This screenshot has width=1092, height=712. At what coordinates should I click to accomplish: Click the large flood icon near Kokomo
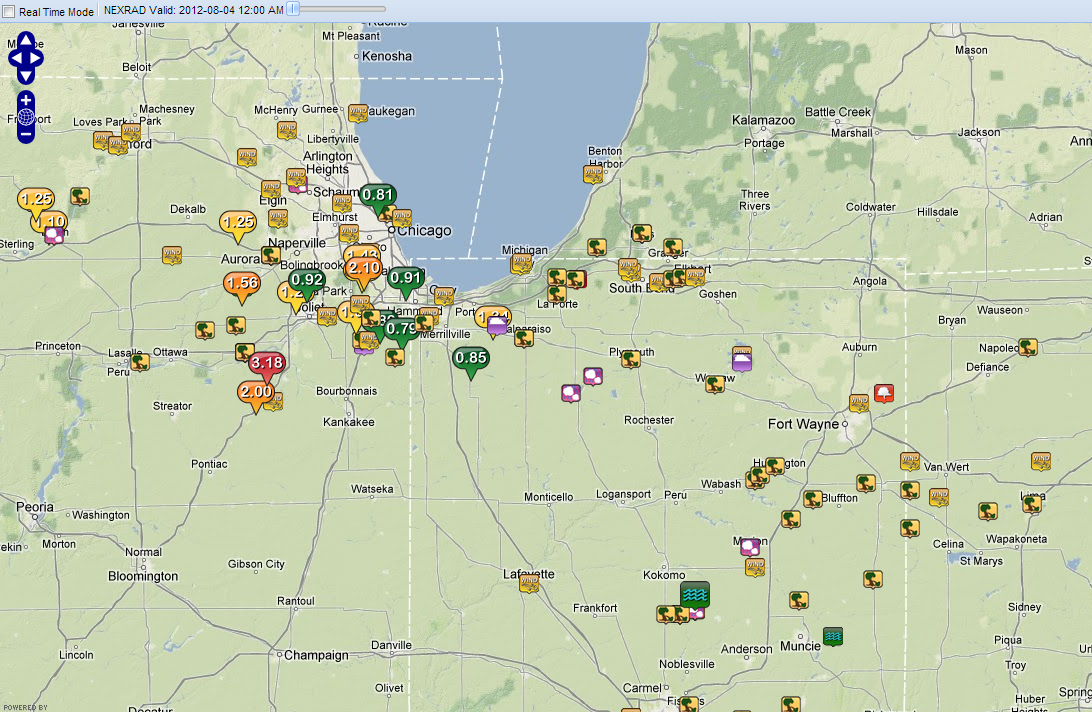pyautogui.click(x=694, y=595)
